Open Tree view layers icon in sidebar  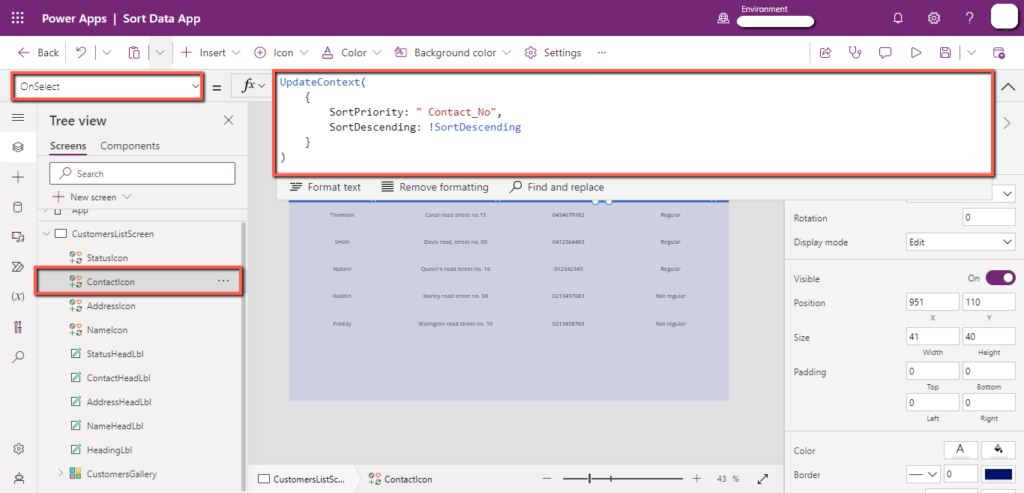click(18, 147)
